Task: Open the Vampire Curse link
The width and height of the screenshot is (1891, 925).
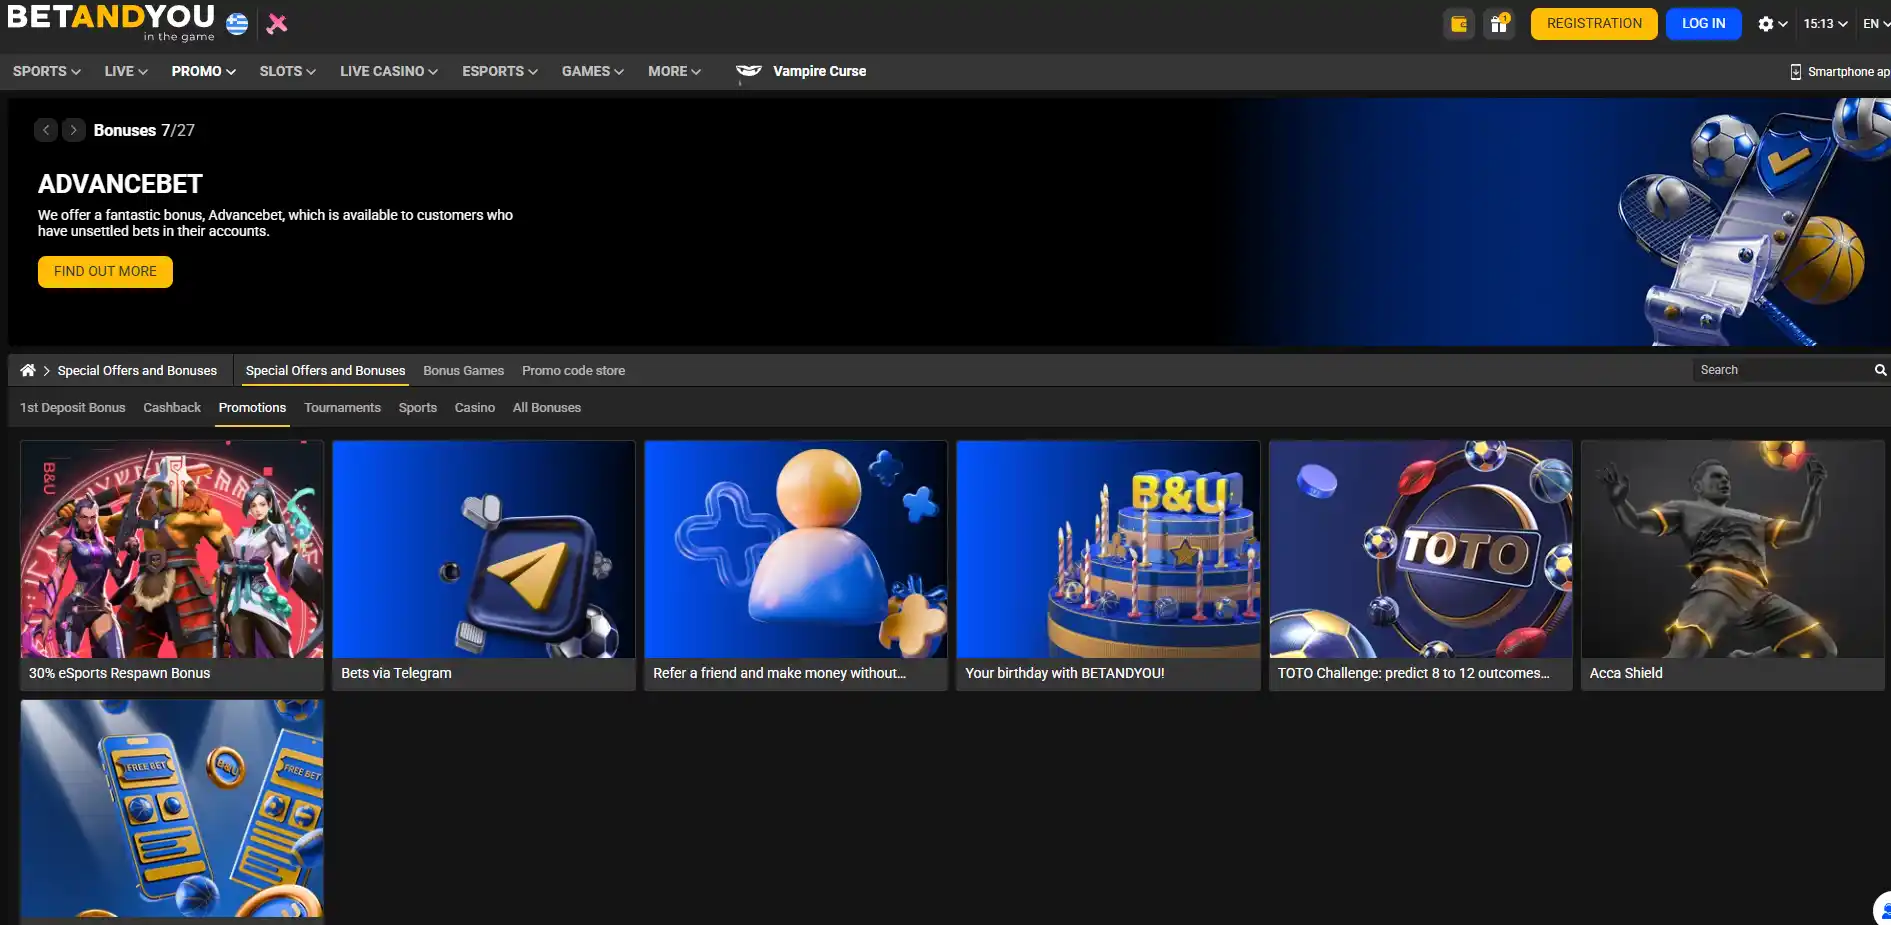Action: point(819,71)
